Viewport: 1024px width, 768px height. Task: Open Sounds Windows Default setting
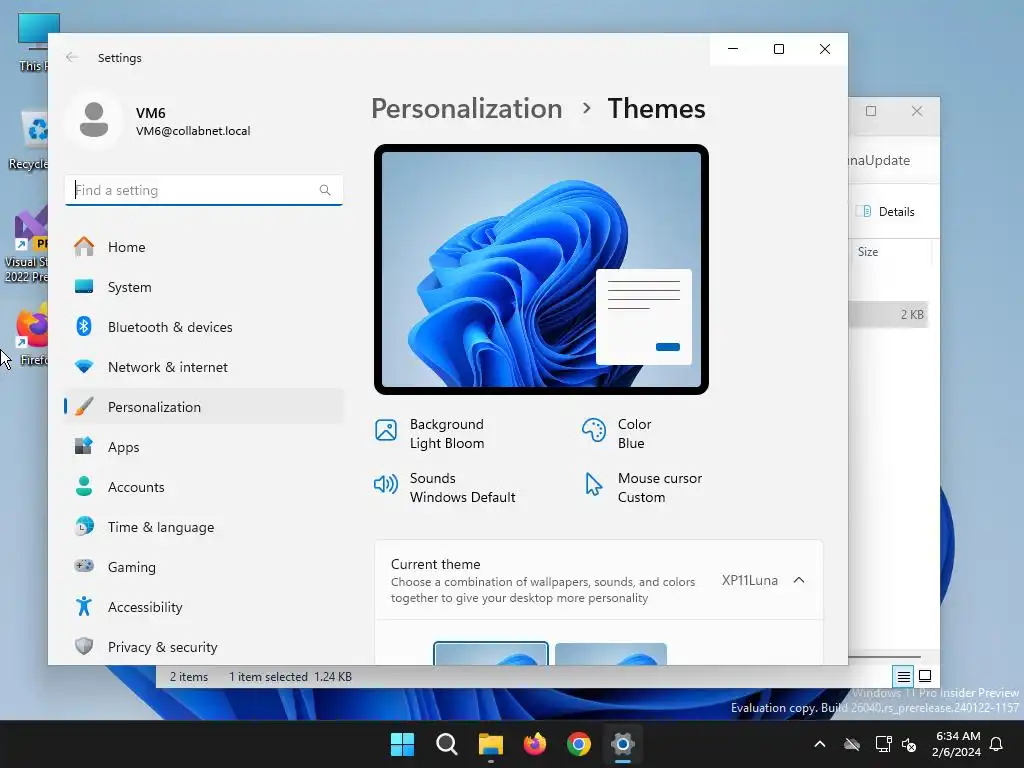coord(445,488)
